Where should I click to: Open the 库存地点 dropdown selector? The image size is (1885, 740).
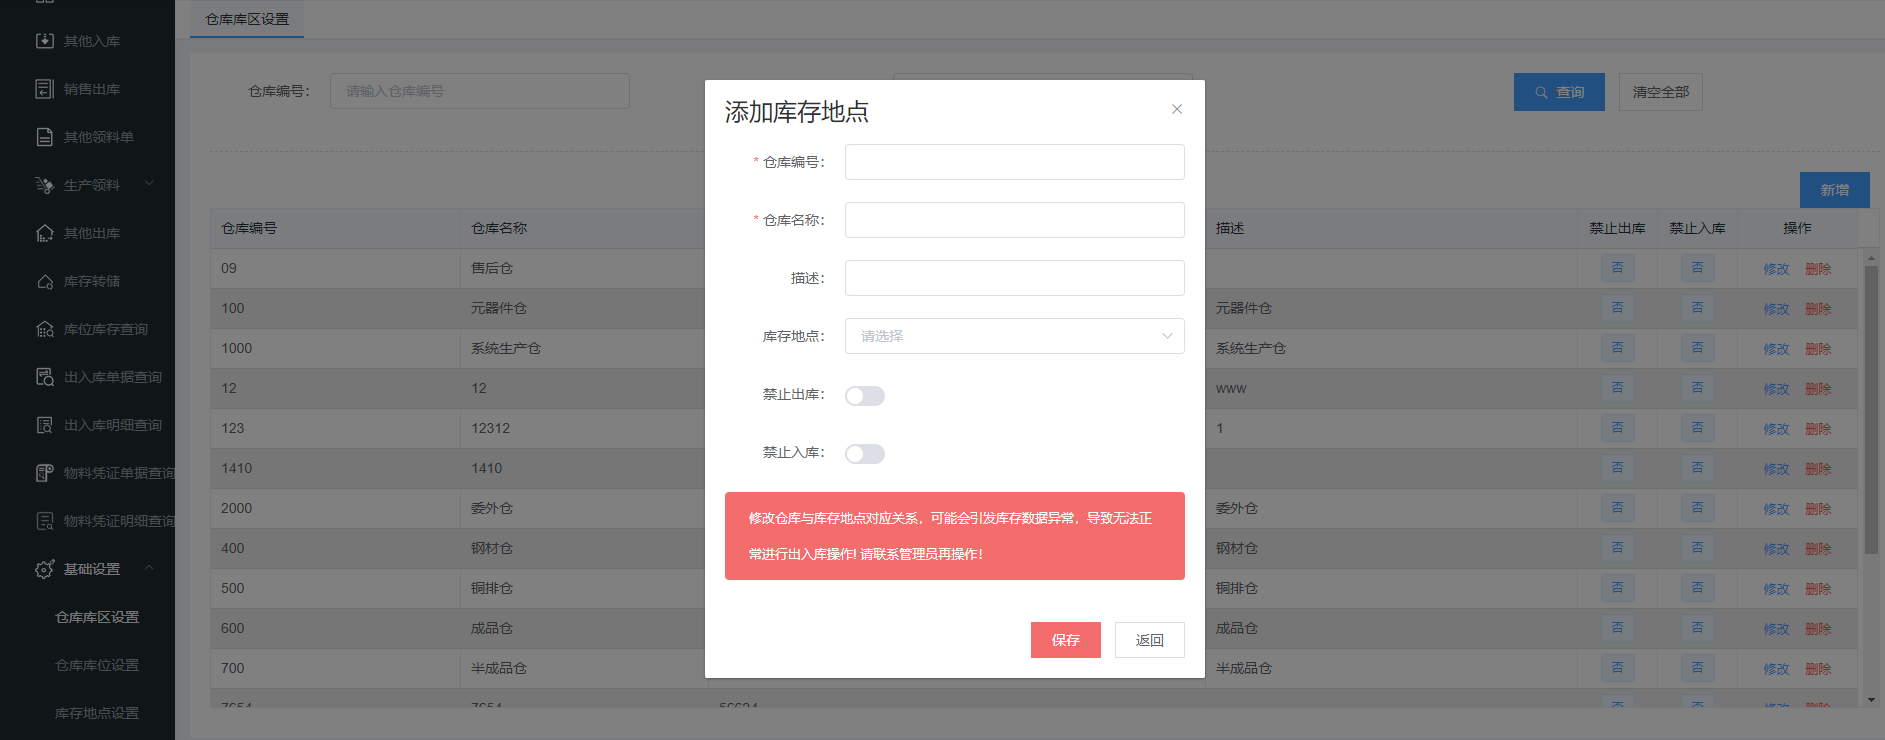tap(1014, 336)
